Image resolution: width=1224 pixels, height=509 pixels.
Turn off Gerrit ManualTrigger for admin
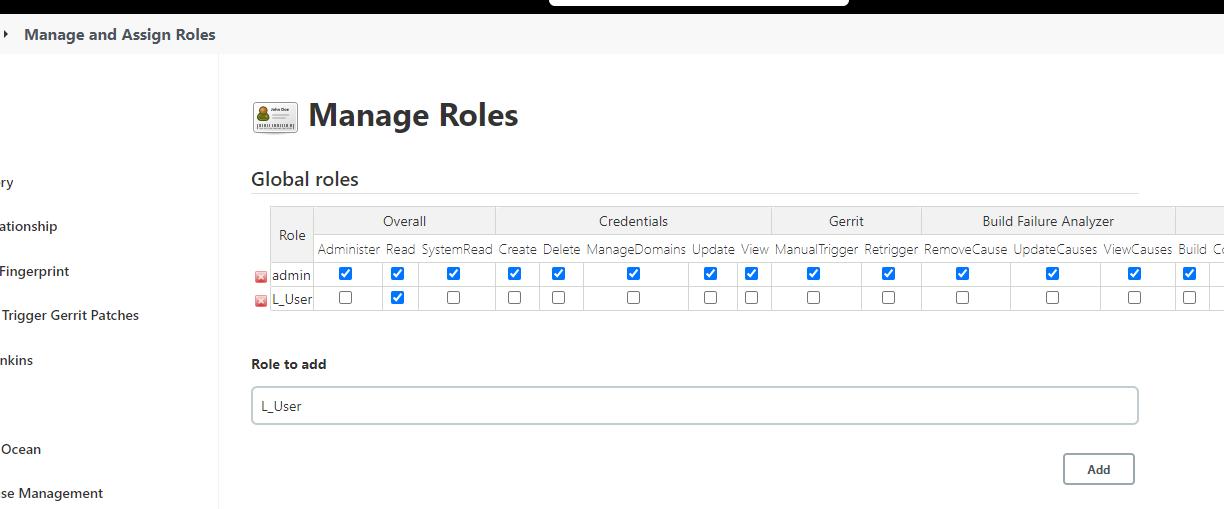coord(814,274)
